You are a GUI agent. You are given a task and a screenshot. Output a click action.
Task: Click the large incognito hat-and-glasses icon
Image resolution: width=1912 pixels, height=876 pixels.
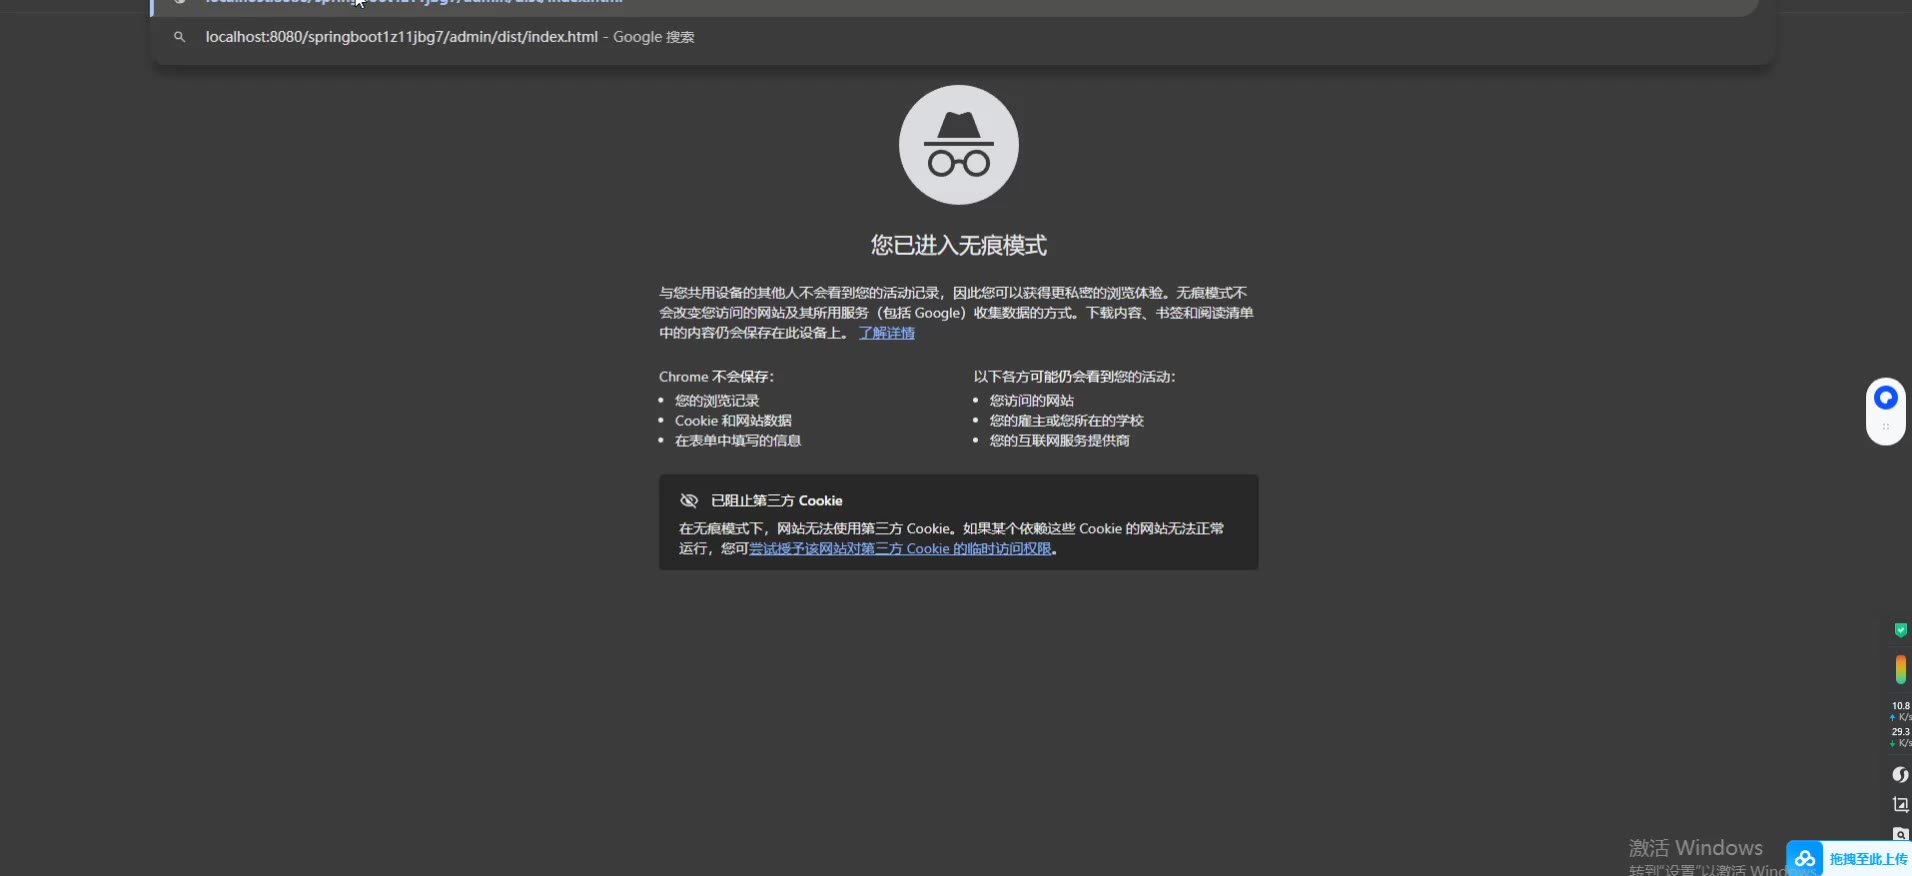958,145
